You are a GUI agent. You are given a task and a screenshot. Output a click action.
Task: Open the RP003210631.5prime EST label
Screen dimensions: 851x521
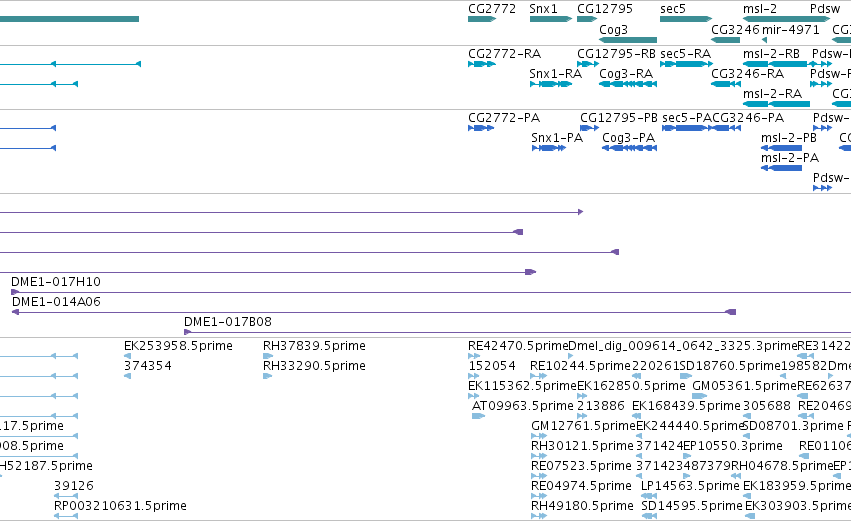pos(120,506)
